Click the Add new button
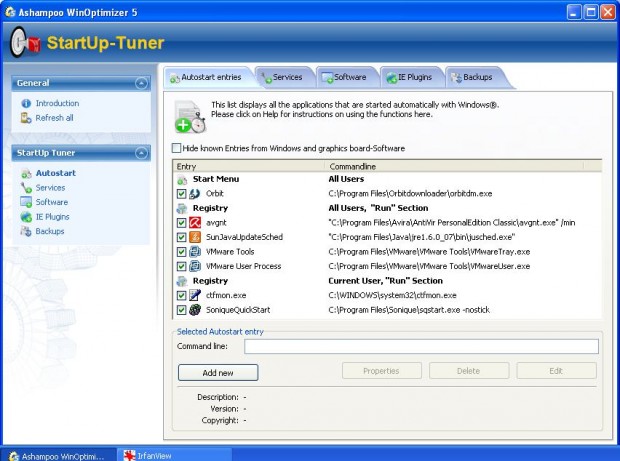 pyautogui.click(x=218, y=373)
